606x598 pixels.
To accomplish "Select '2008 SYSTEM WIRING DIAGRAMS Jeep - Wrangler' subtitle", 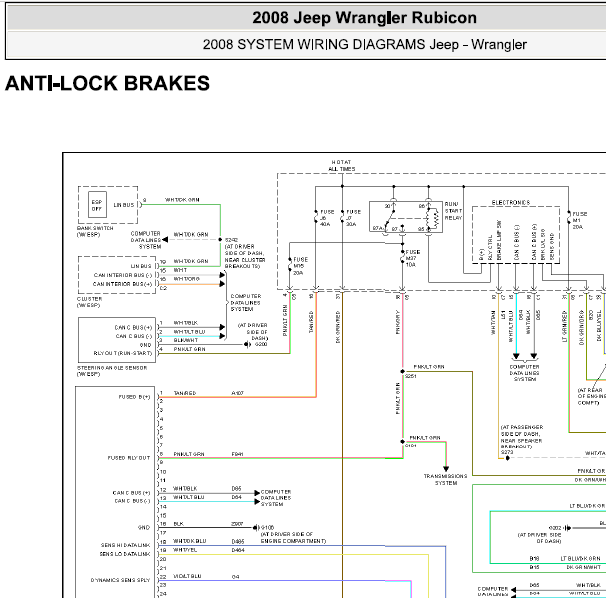I will click(x=364, y=44).
